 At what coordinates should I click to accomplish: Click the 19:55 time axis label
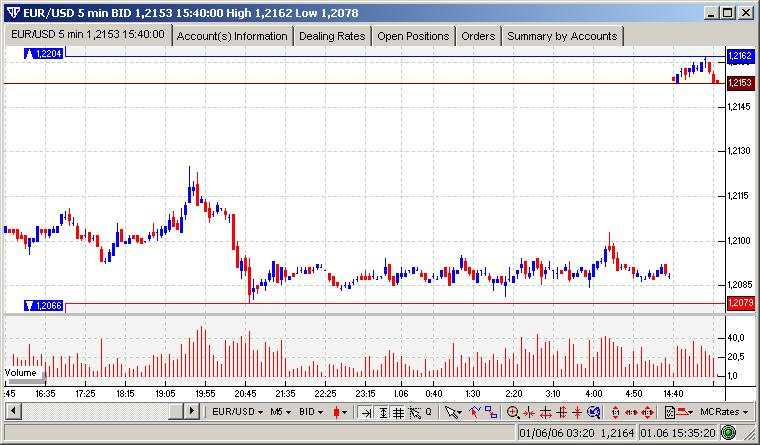(206, 394)
